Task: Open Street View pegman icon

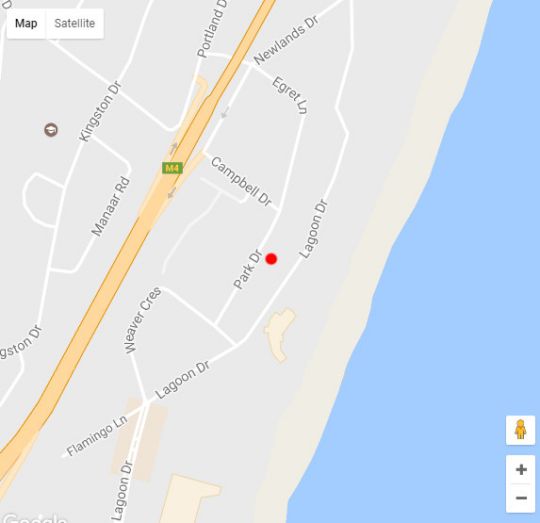Action: pyautogui.click(x=520, y=430)
